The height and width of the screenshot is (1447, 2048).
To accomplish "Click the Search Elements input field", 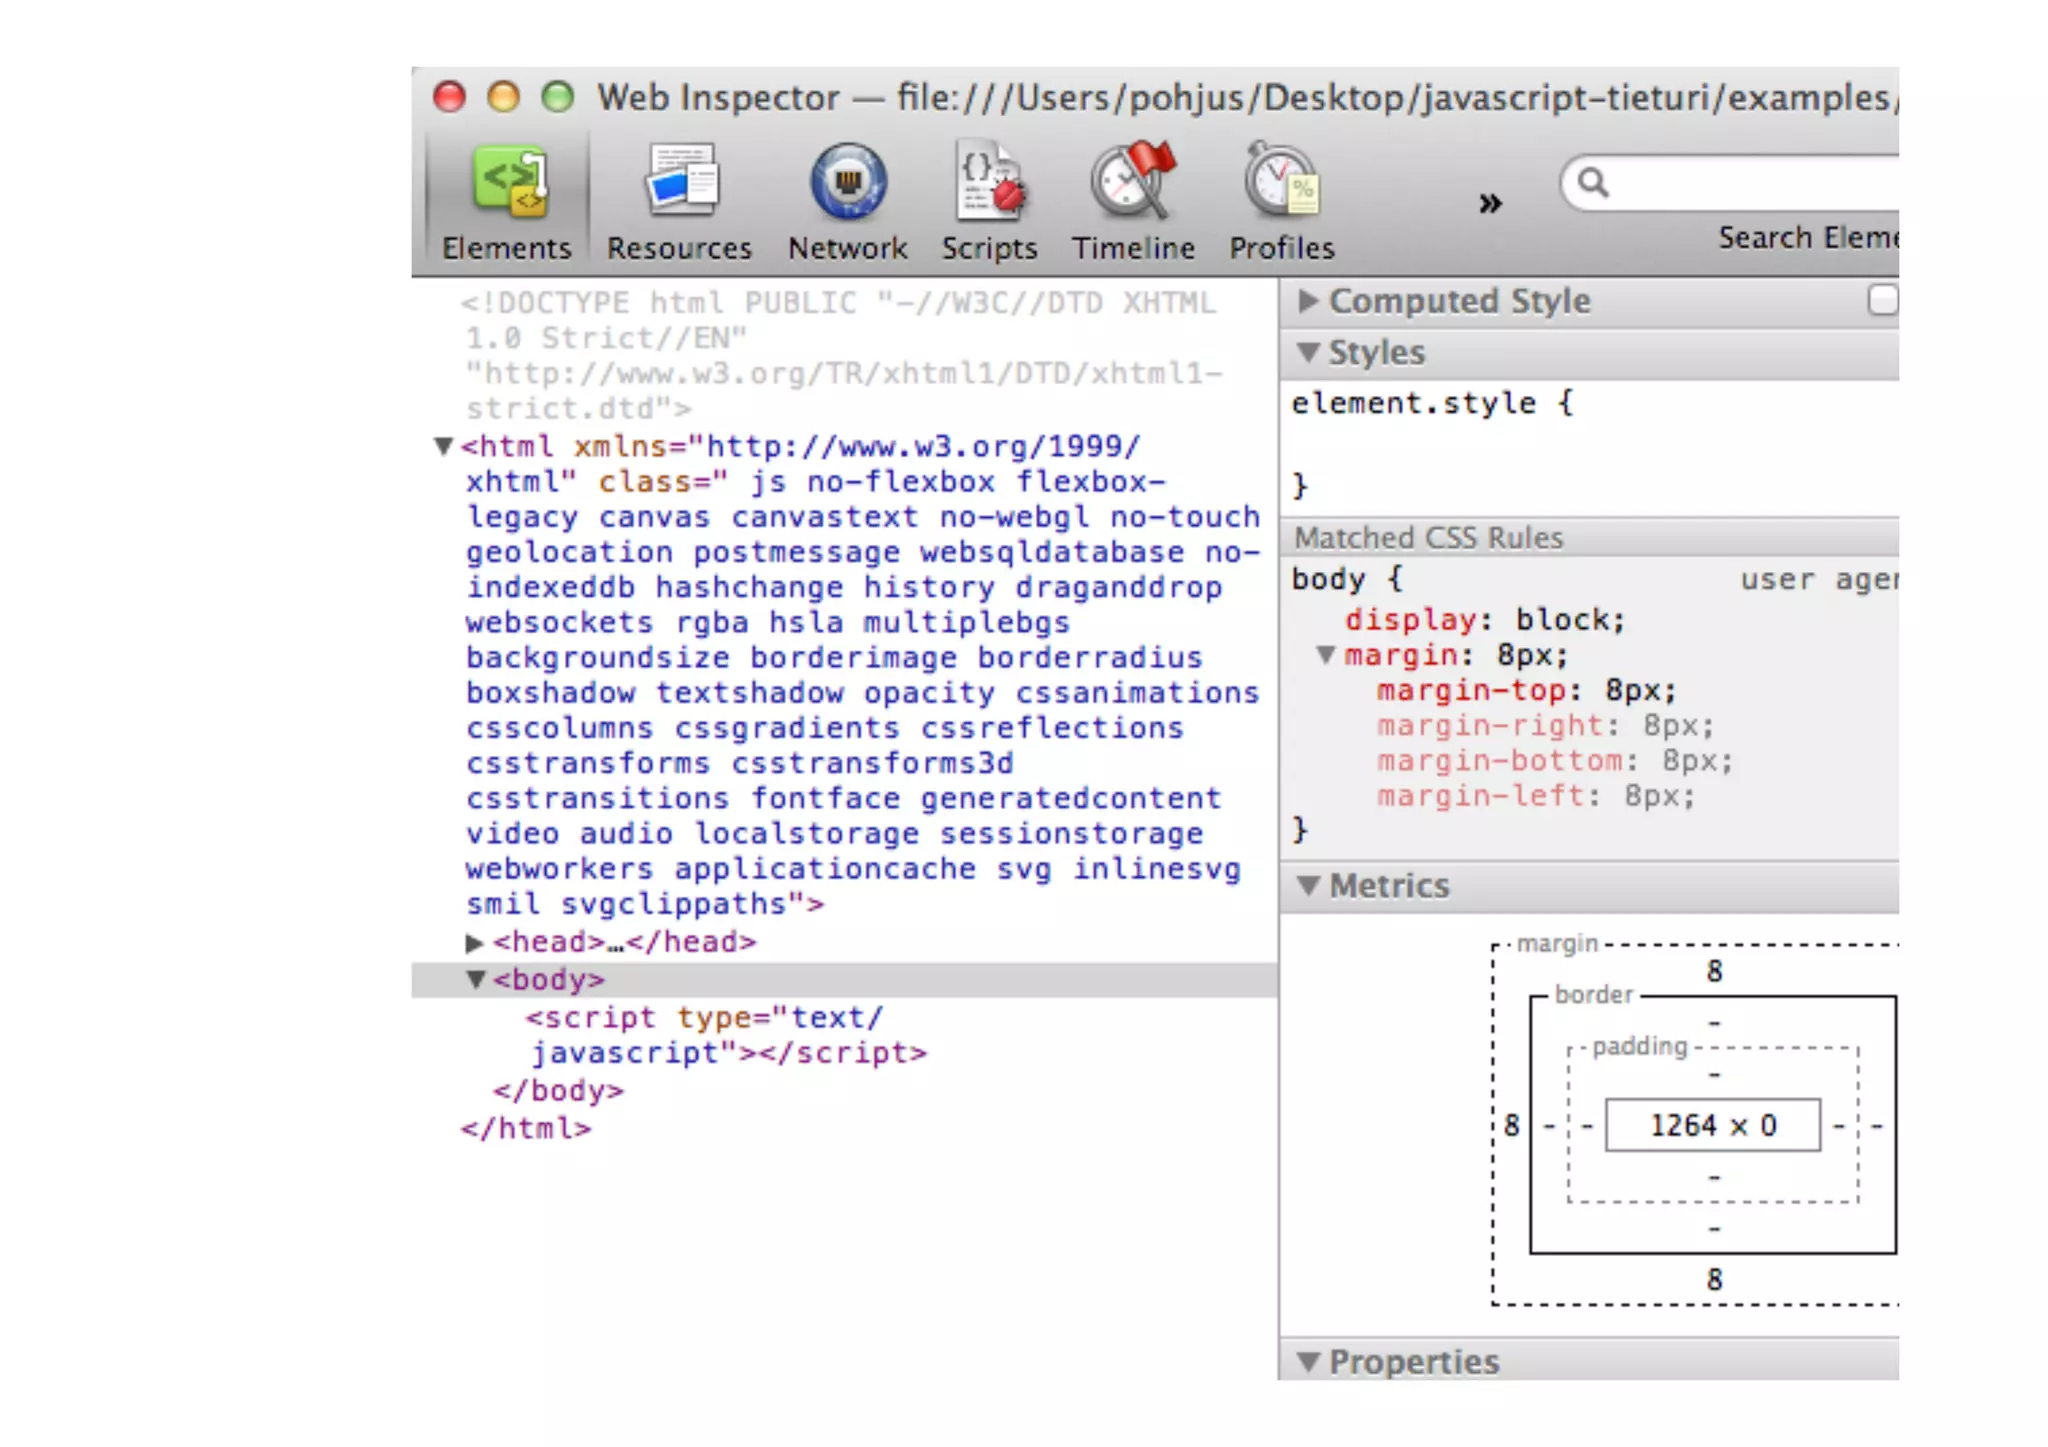I will click(x=1750, y=183).
